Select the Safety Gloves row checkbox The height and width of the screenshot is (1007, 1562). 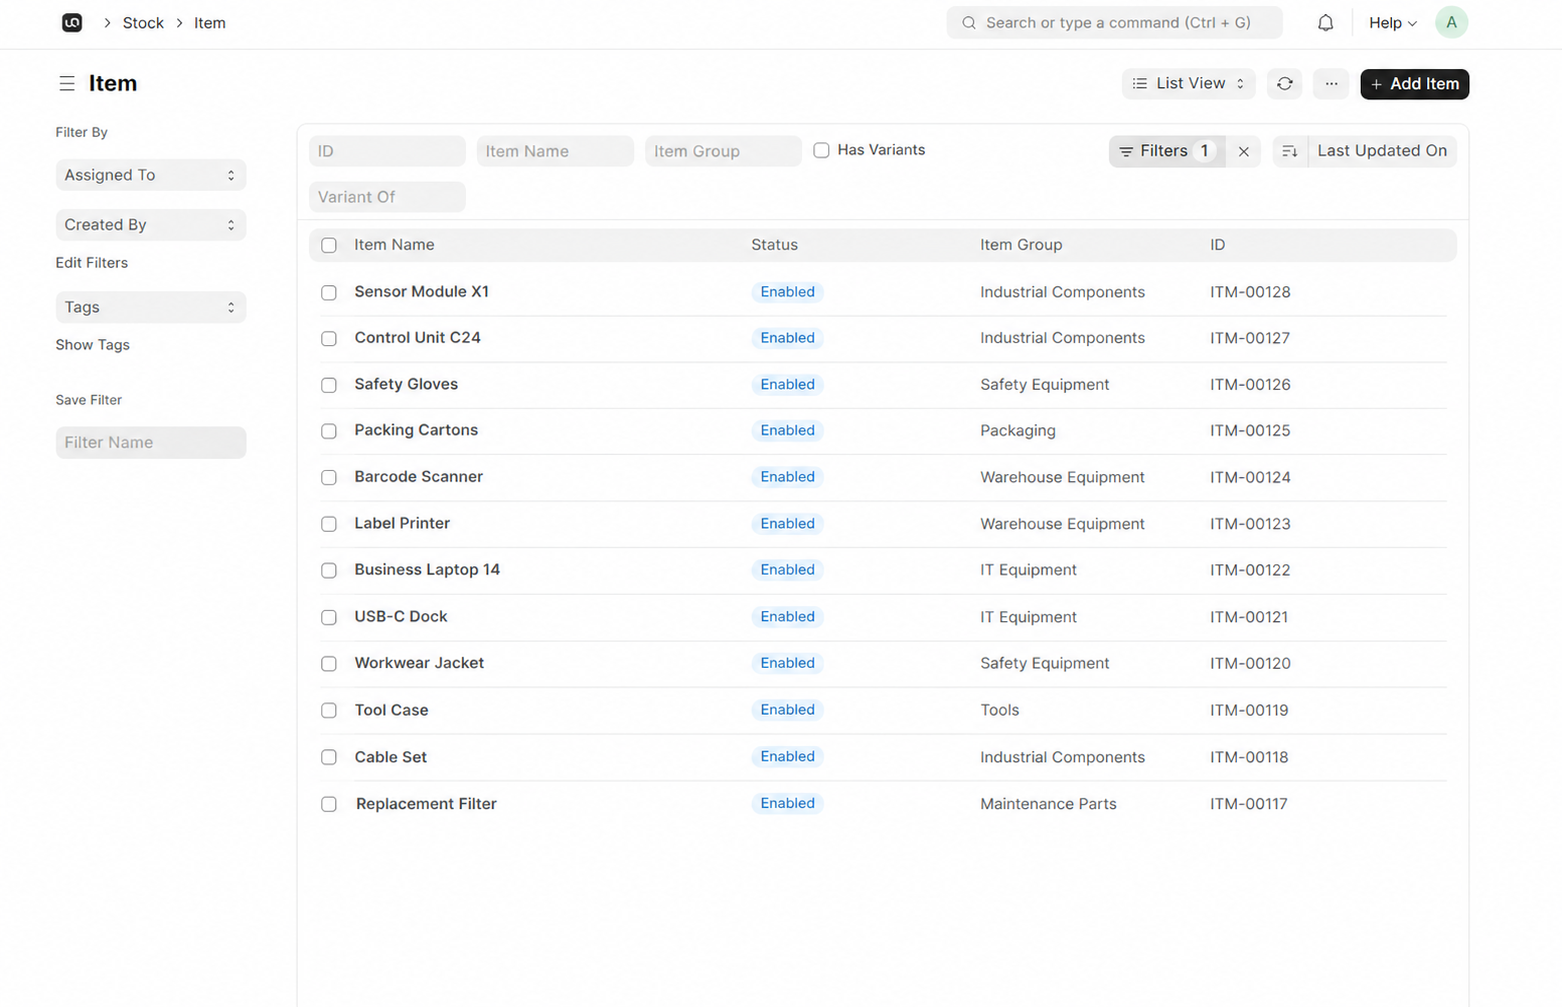coord(329,385)
